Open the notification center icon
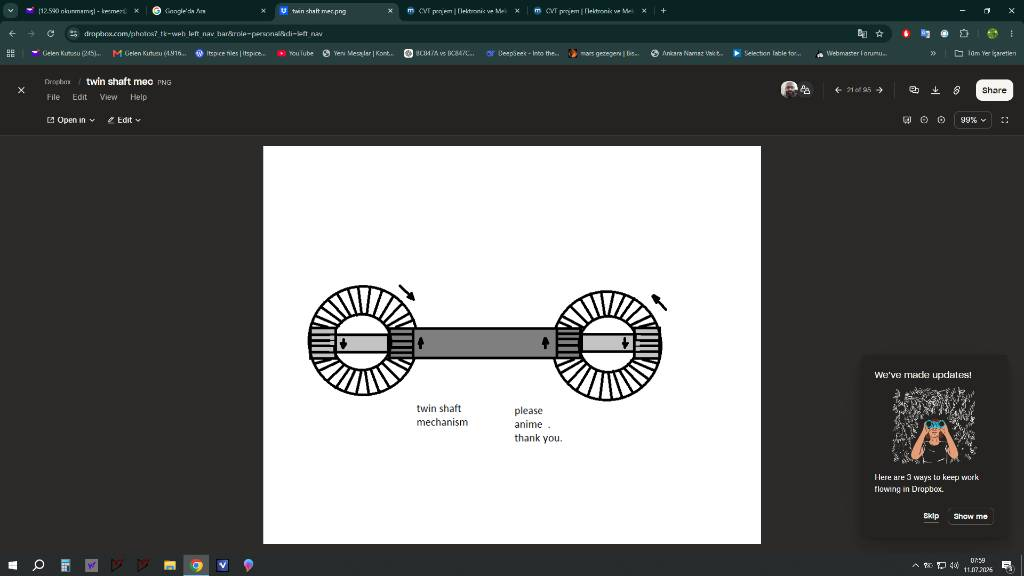Viewport: 1024px width, 576px height. point(1008,566)
